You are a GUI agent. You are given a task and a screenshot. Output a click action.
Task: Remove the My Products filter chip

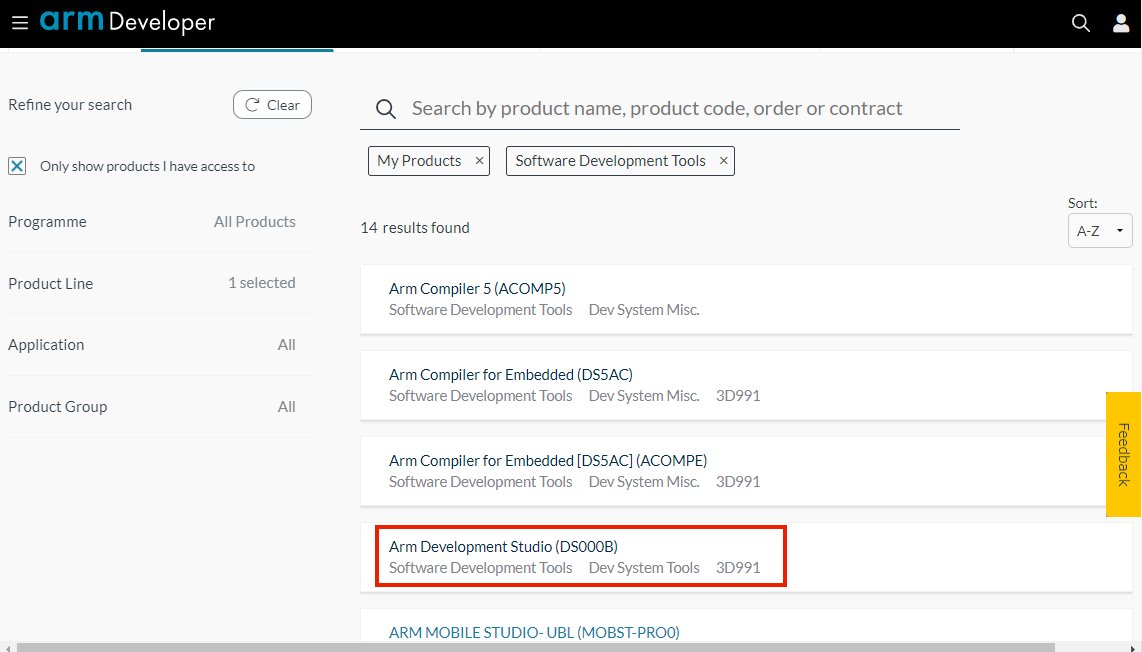(479, 161)
